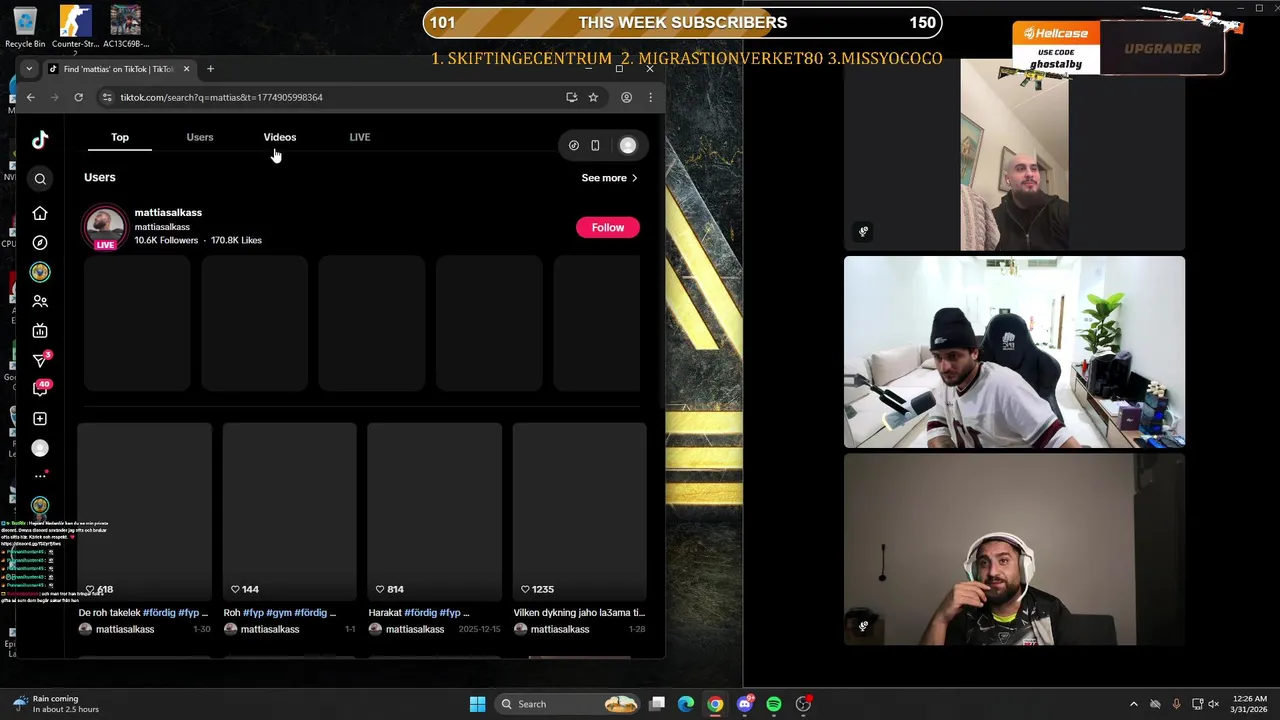
Task: Open the TikTok sidebar search icon
Action: [40, 179]
